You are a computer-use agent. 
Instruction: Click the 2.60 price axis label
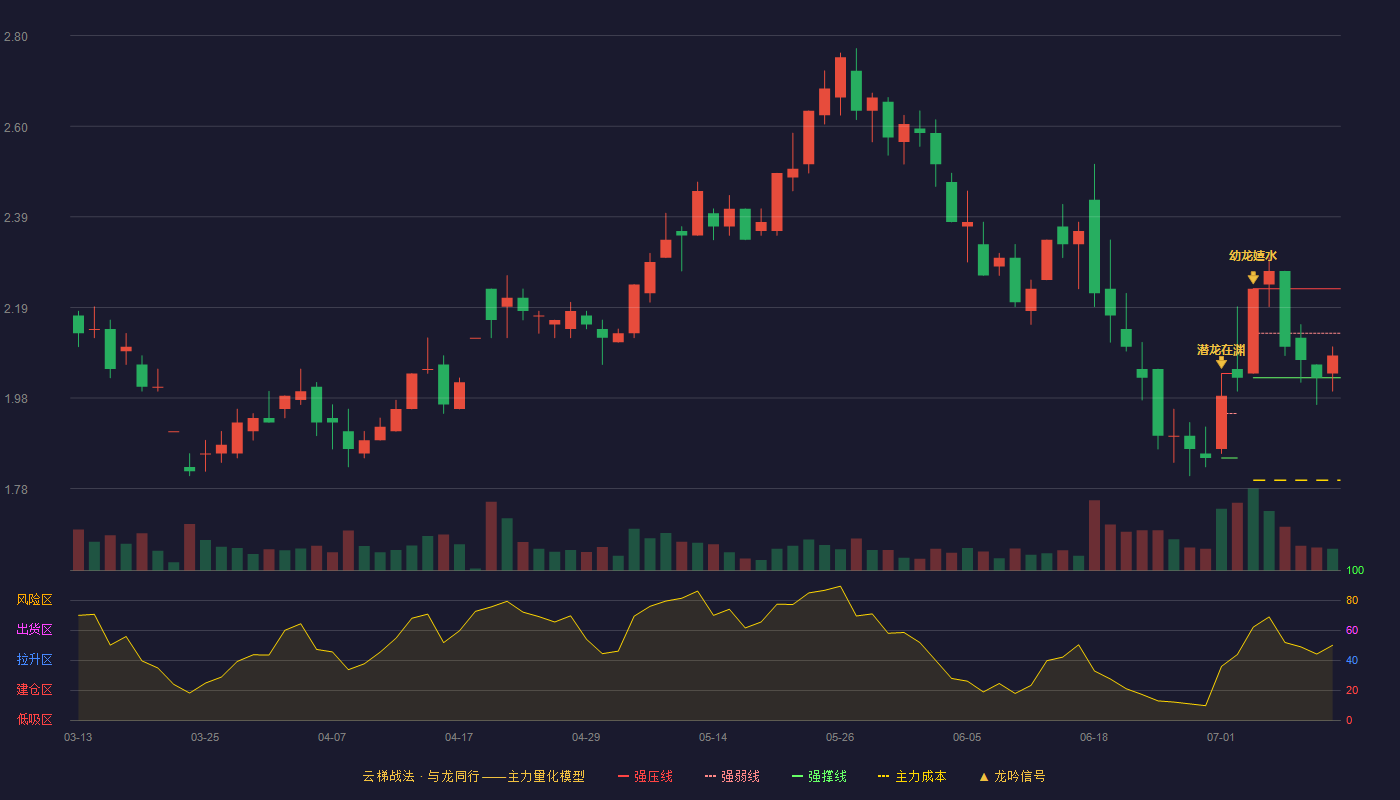click(x=16, y=128)
